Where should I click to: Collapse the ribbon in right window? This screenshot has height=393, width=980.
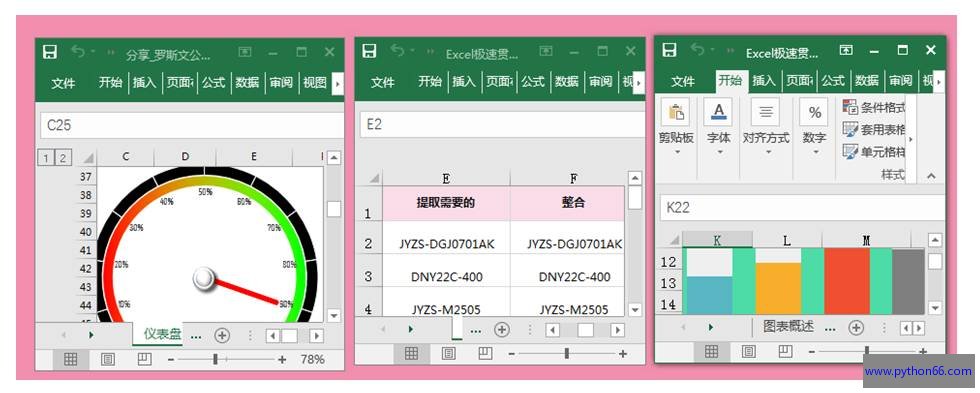(x=931, y=176)
